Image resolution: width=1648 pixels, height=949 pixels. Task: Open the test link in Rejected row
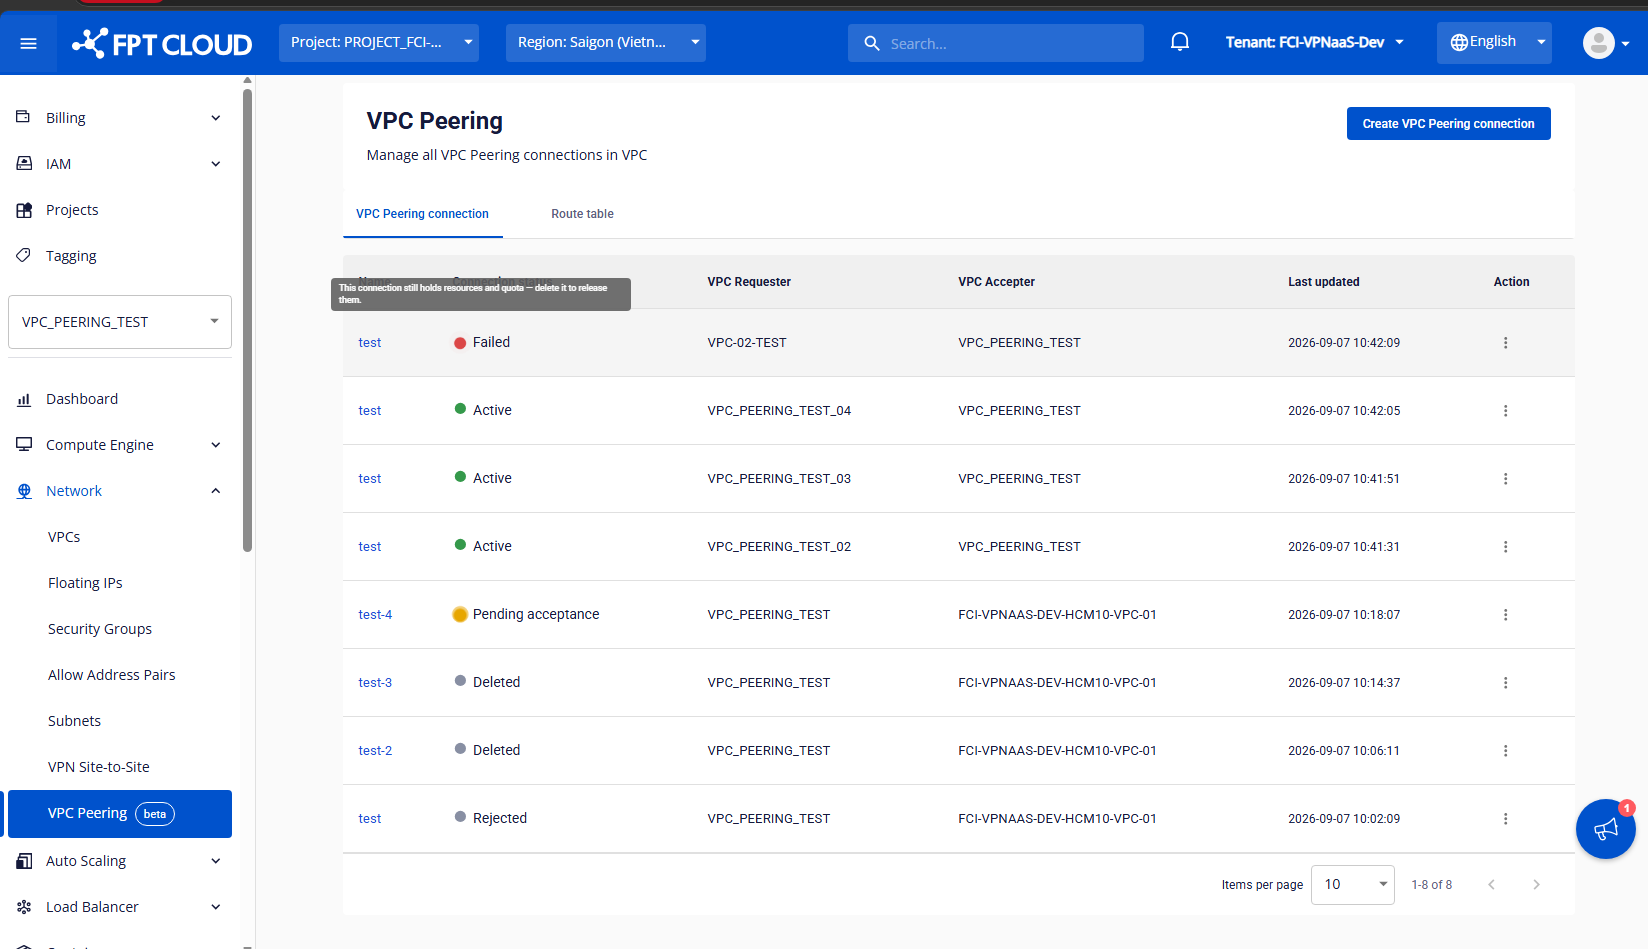click(x=370, y=819)
